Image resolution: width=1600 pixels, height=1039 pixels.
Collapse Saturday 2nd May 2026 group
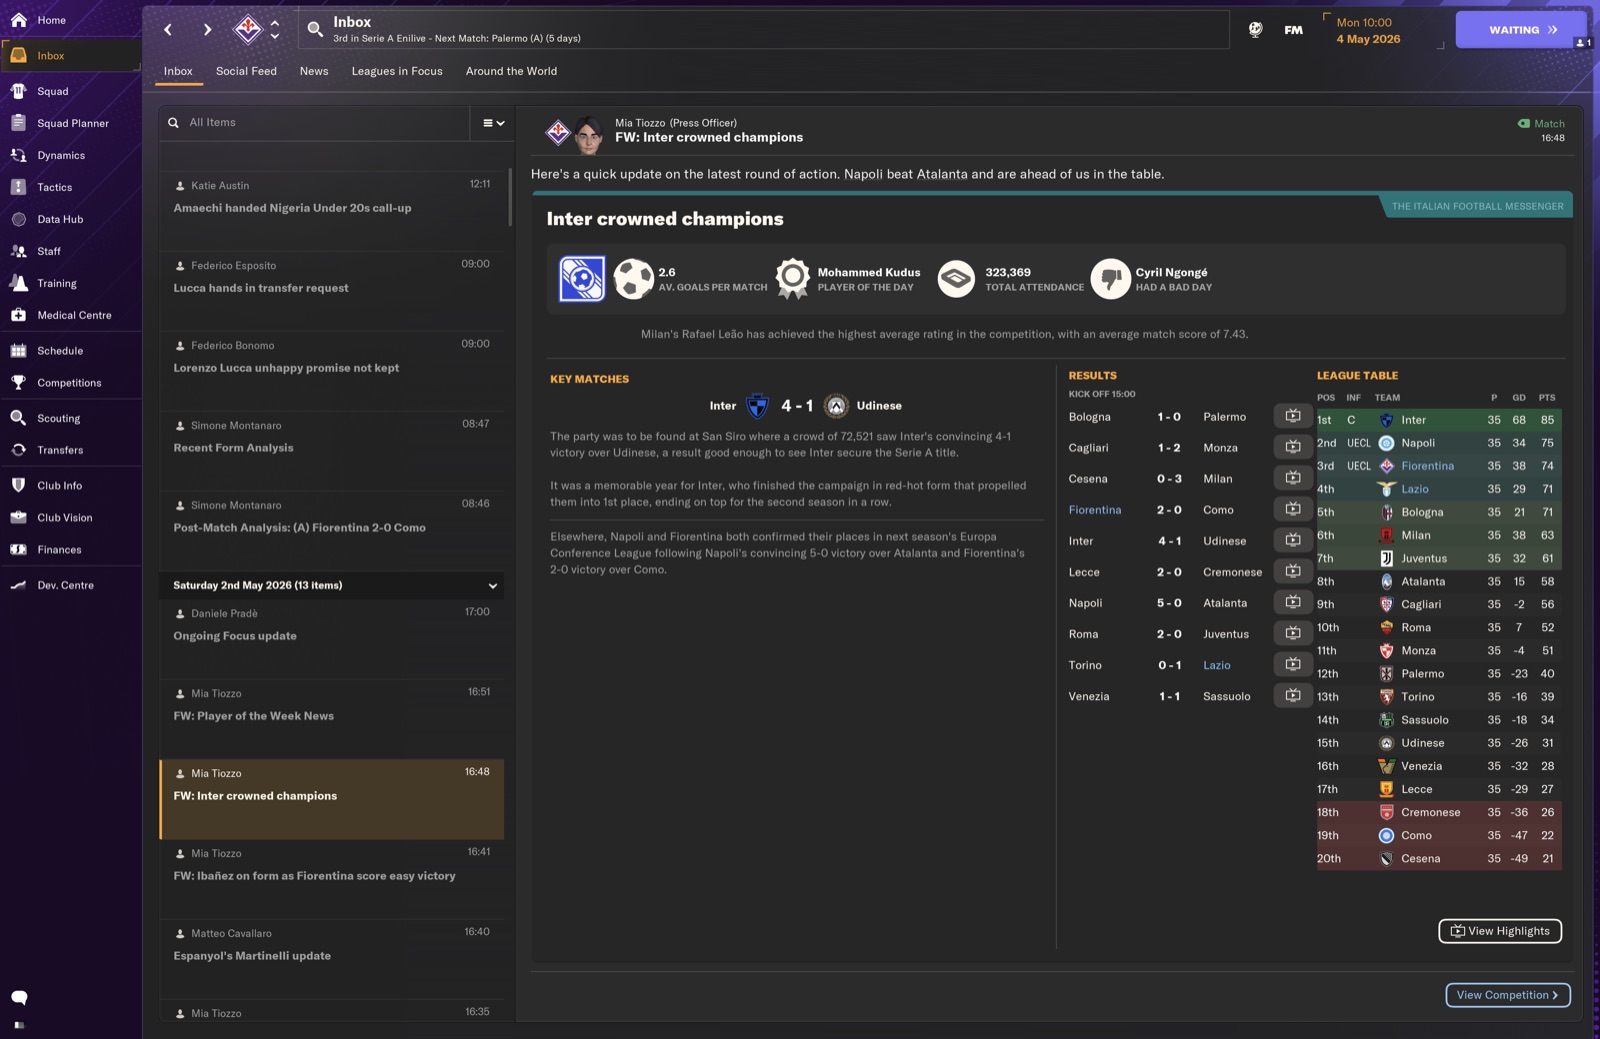click(x=492, y=586)
